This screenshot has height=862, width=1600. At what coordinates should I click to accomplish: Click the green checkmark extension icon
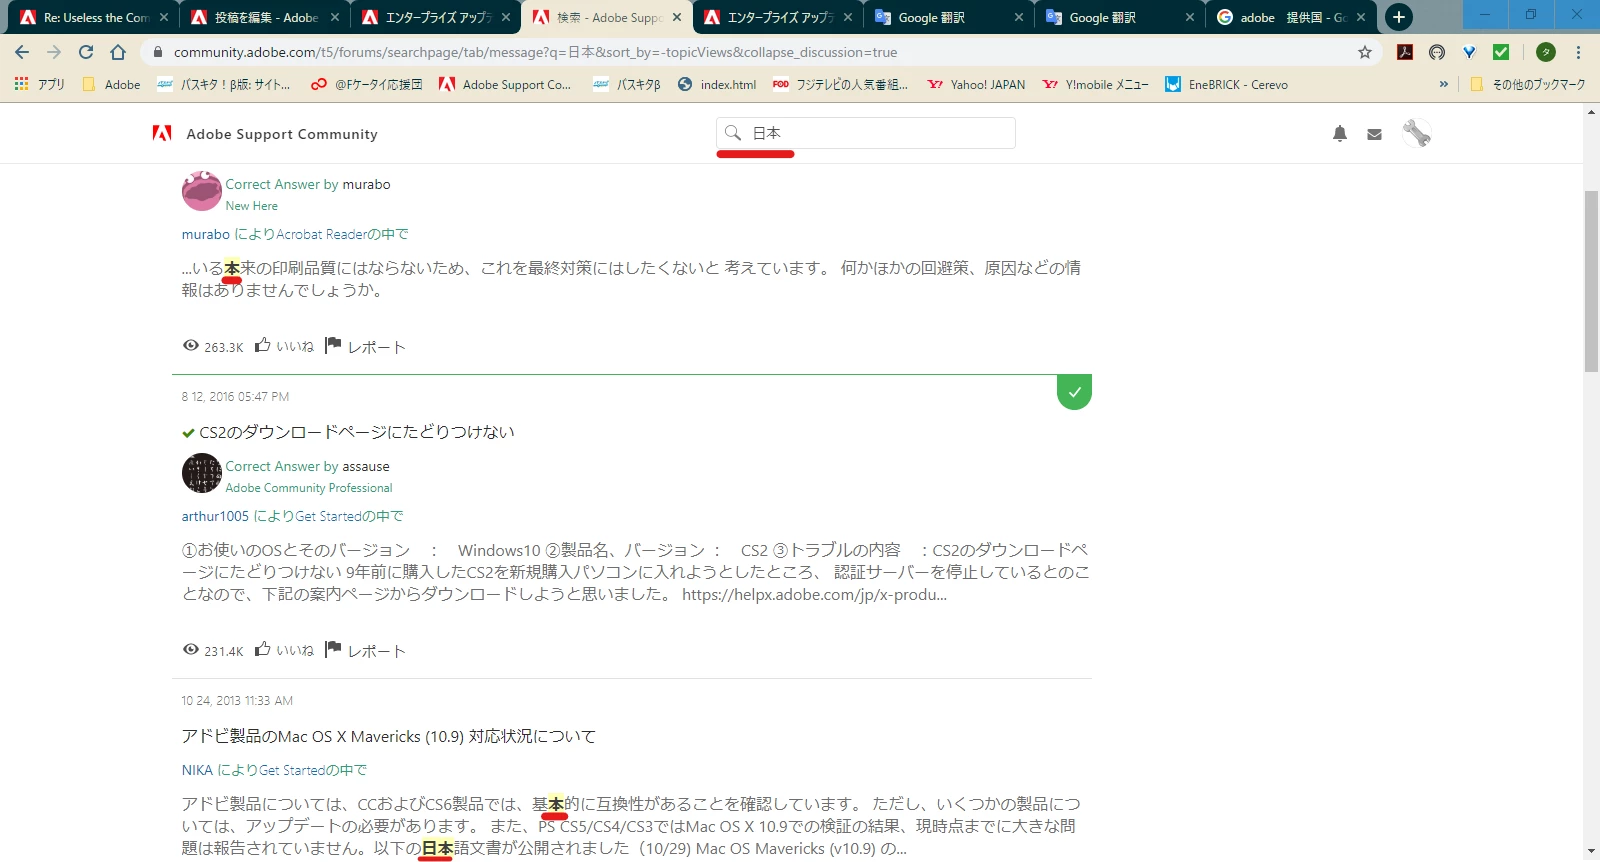[x=1501, y=52]
